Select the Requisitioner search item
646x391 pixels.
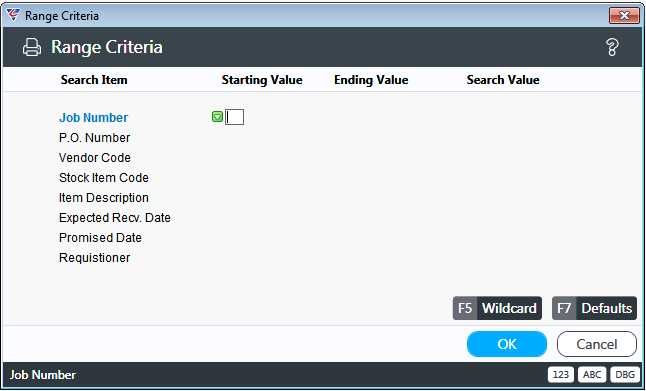point(95,258)
